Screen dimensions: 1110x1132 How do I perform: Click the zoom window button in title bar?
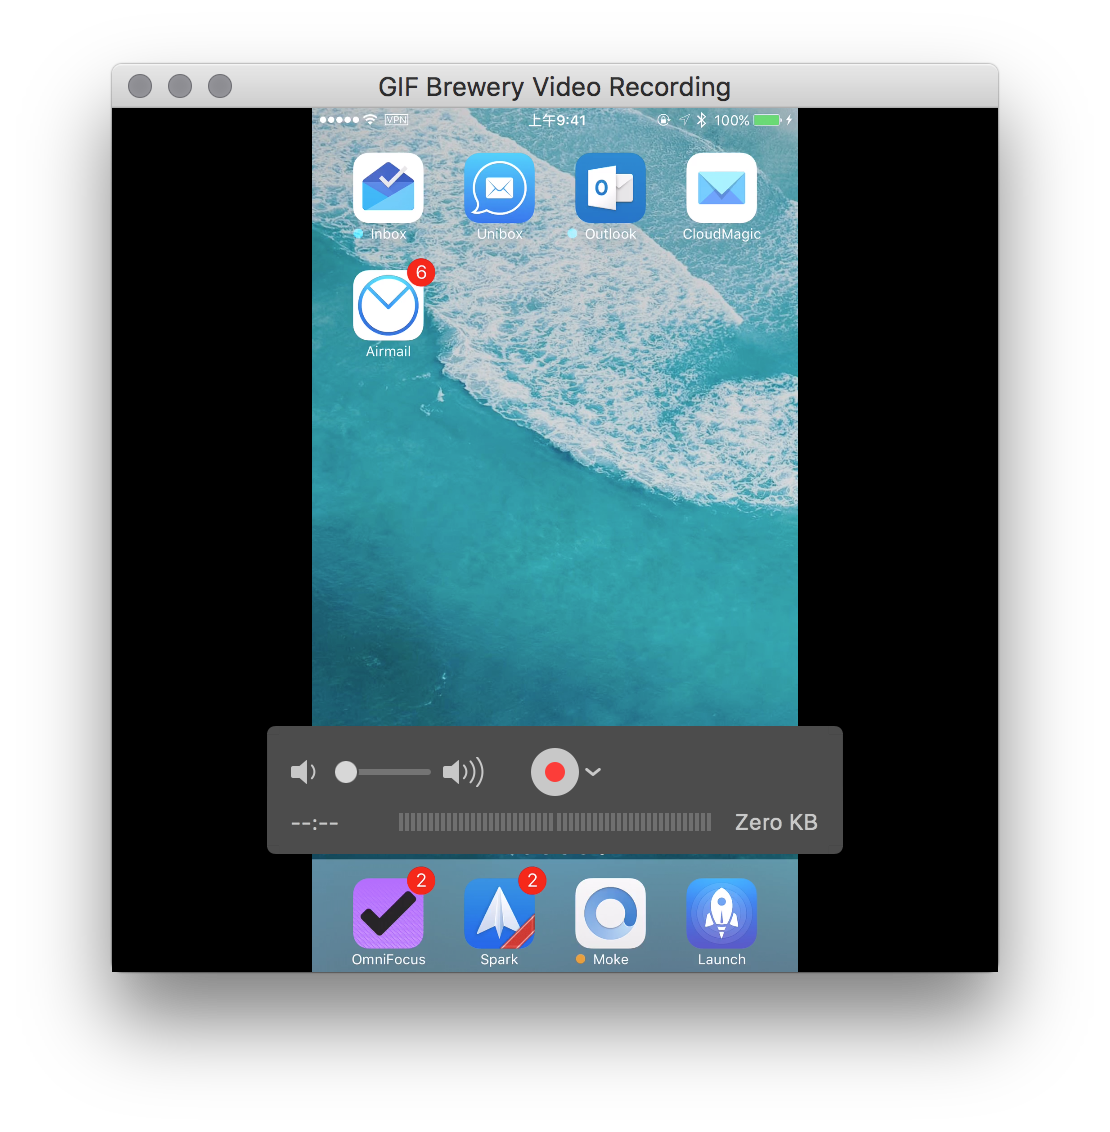coord(220,86)
